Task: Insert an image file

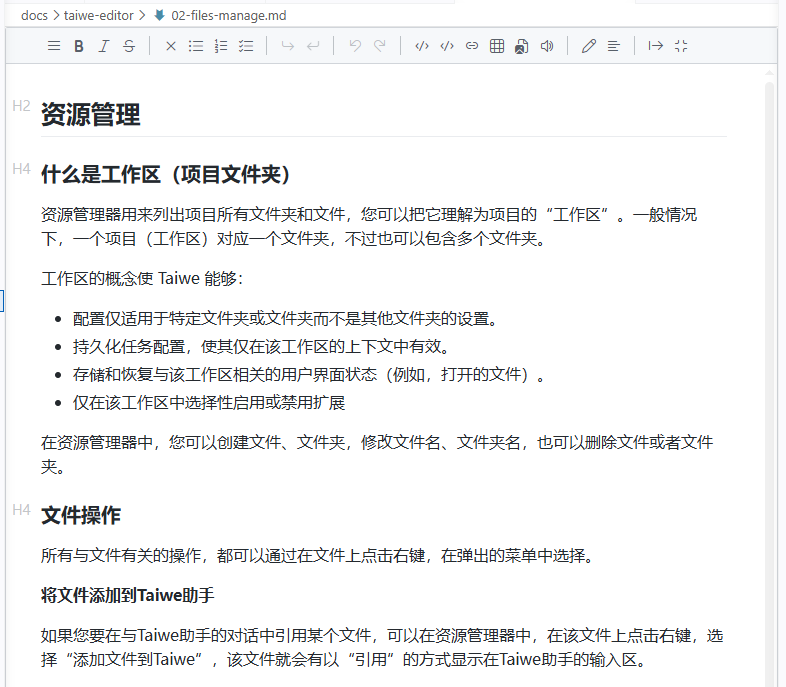Action: [521, 46]
